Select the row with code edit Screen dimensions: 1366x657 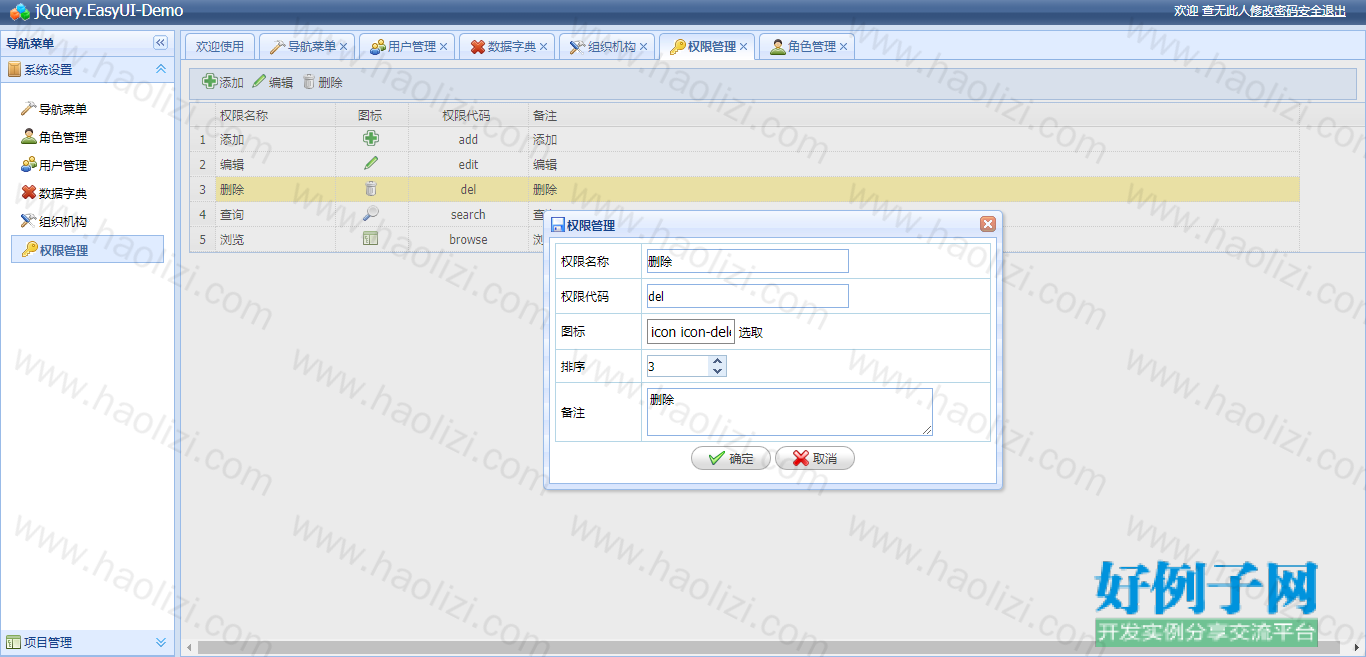click(x=745, y=164)
